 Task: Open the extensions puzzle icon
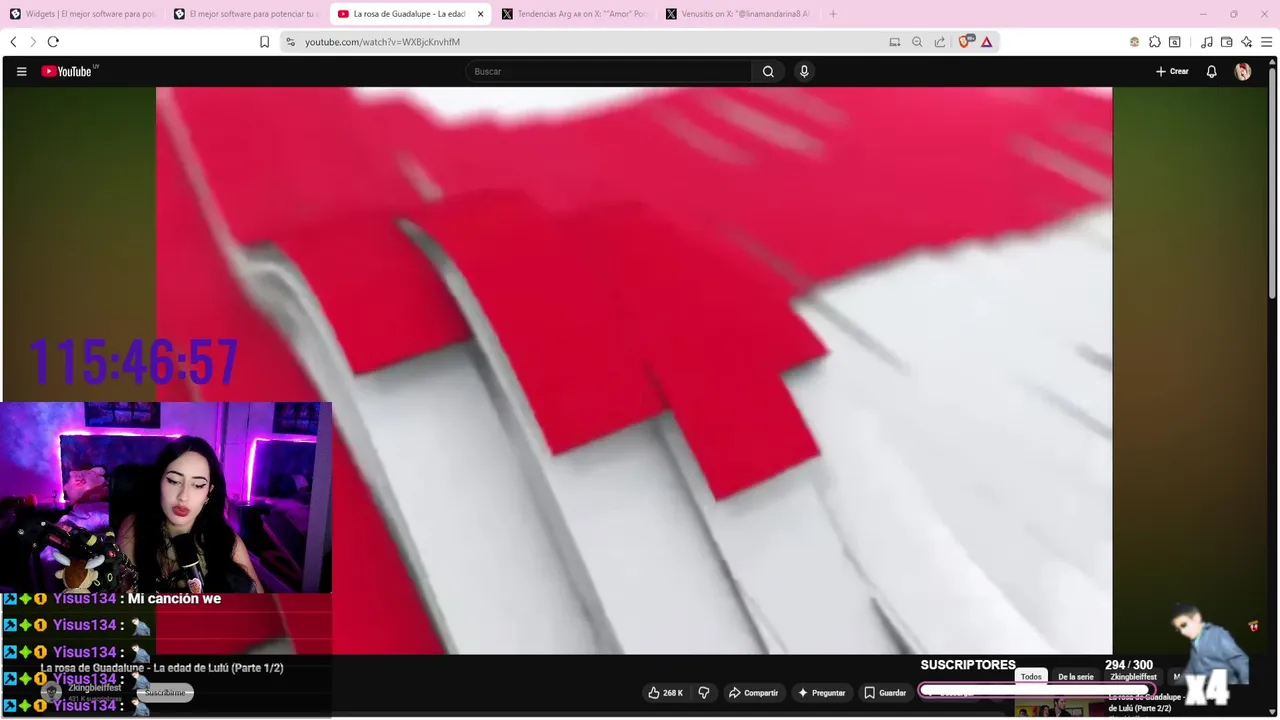pyautogui.click(x=1155, y=42)
